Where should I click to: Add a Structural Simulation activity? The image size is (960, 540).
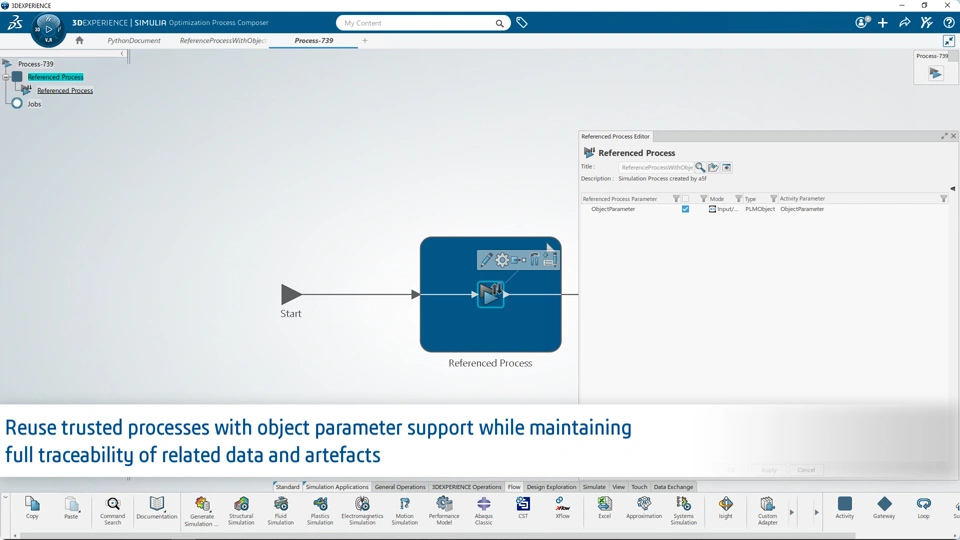pyautogui.click(x=241, y=511)
